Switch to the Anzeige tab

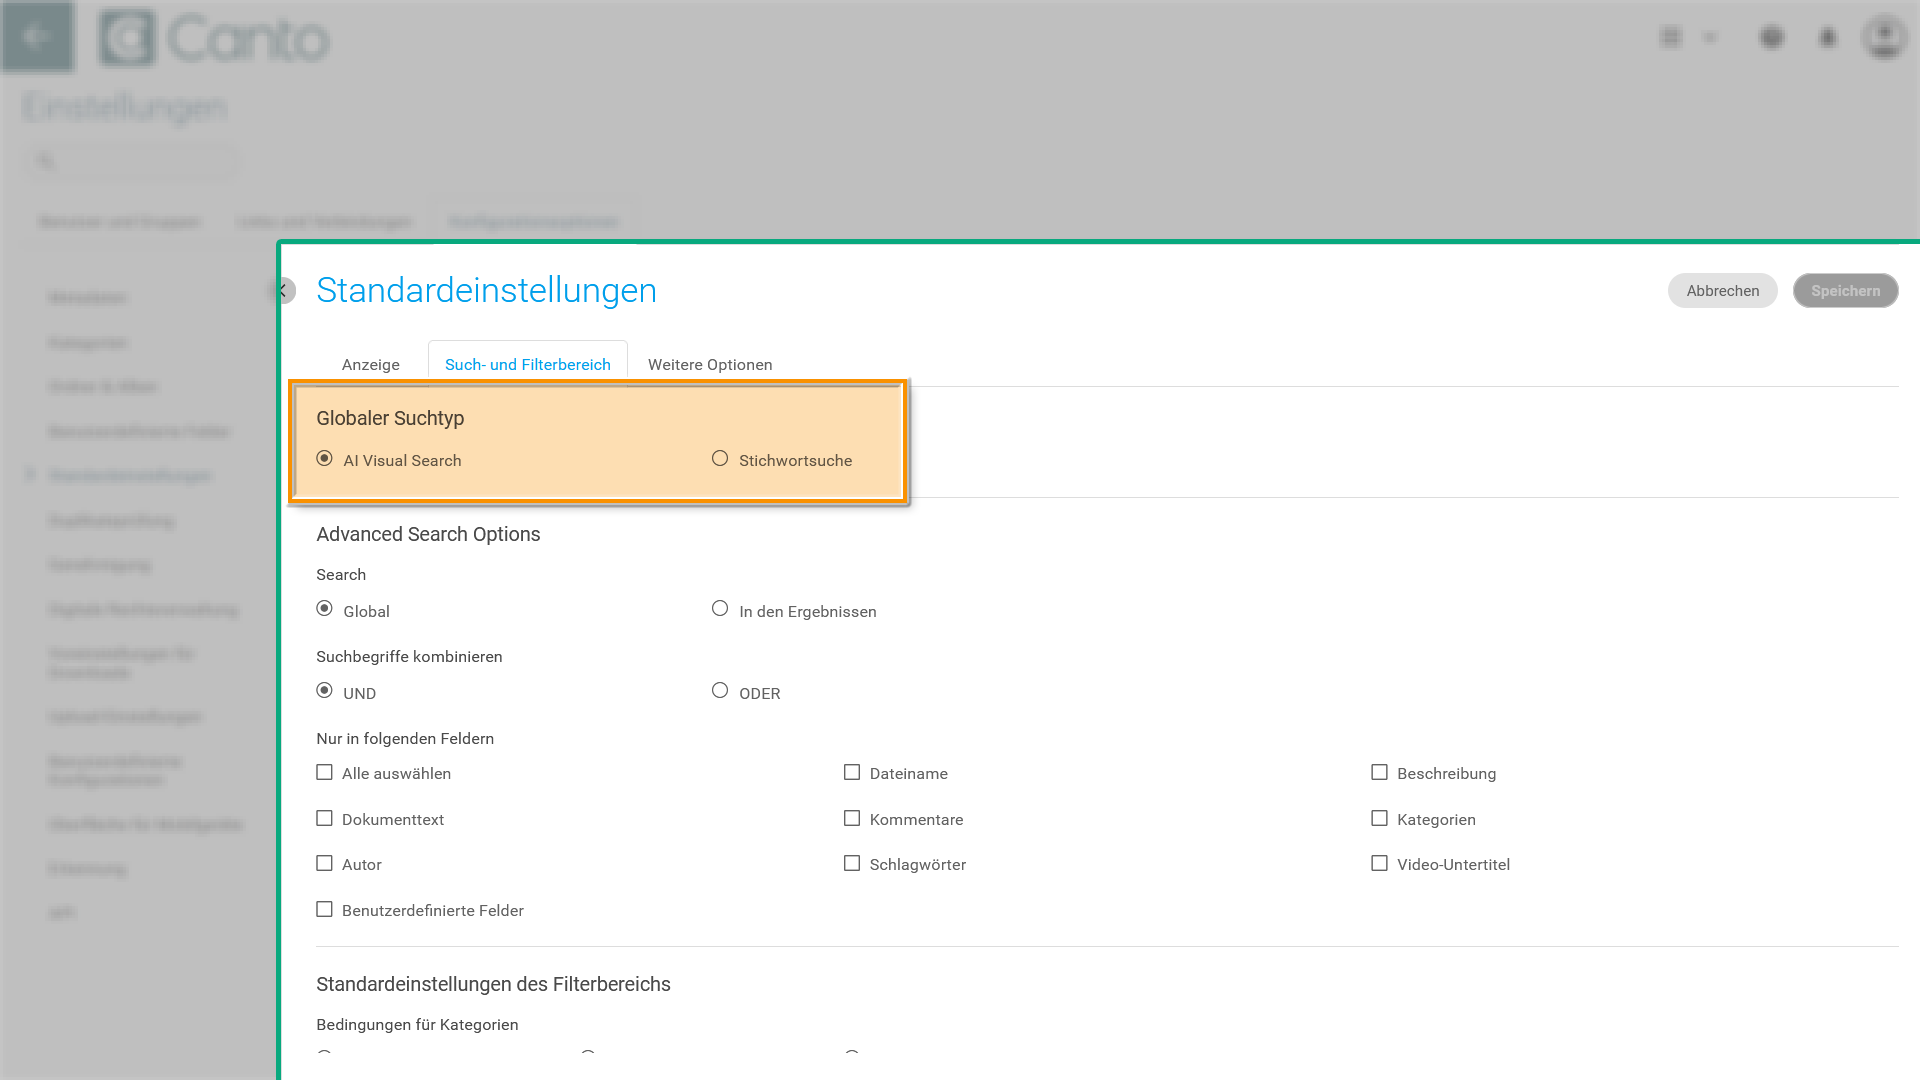coord(370,365)
